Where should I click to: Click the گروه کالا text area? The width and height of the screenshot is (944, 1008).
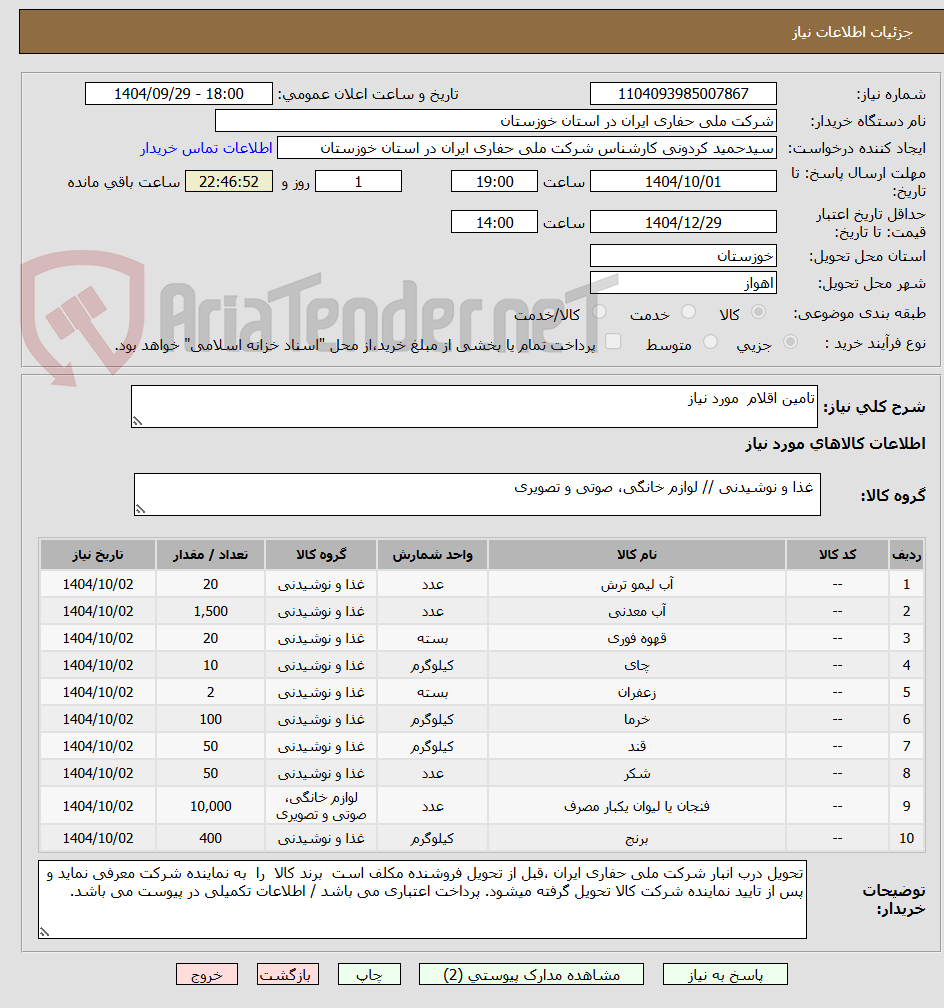[477, 494]
